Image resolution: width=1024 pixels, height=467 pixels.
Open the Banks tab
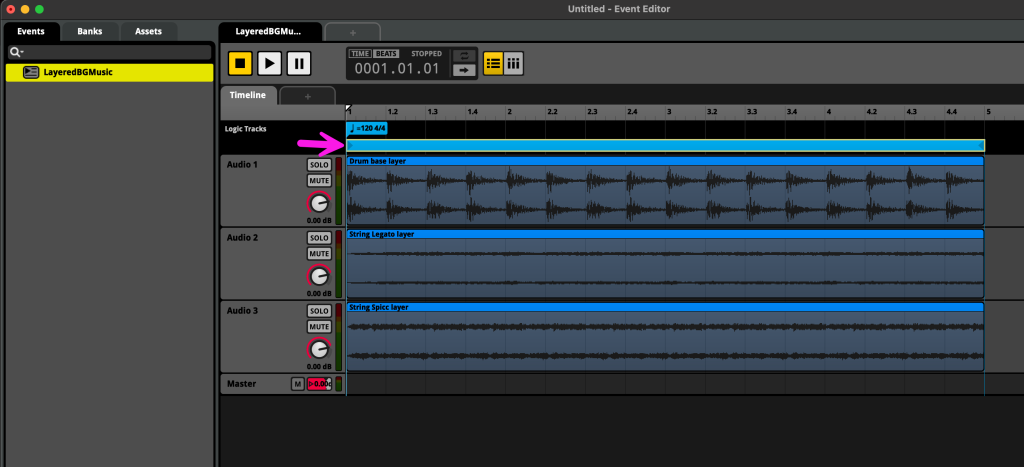click(x=89, y=31)
